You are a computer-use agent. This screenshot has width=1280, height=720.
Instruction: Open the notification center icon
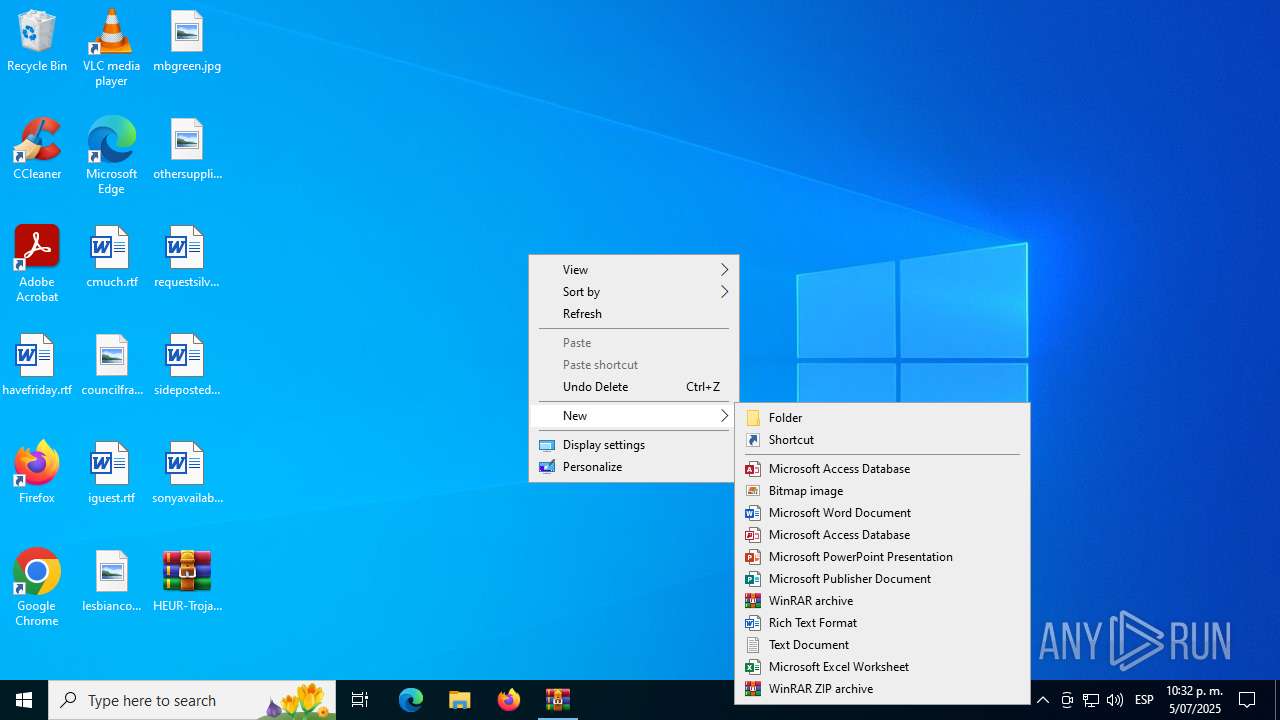point(1248,700)
